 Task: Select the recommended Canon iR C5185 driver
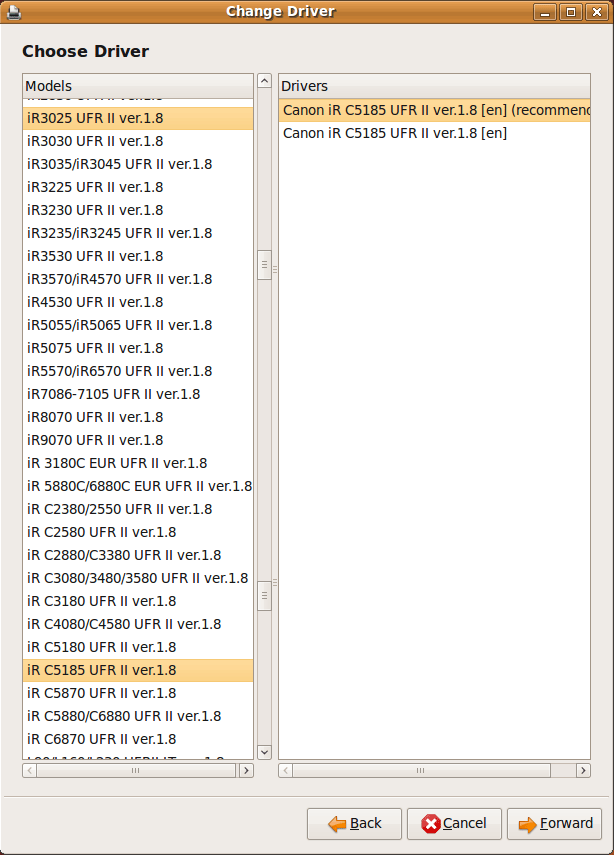click(435, 110)
